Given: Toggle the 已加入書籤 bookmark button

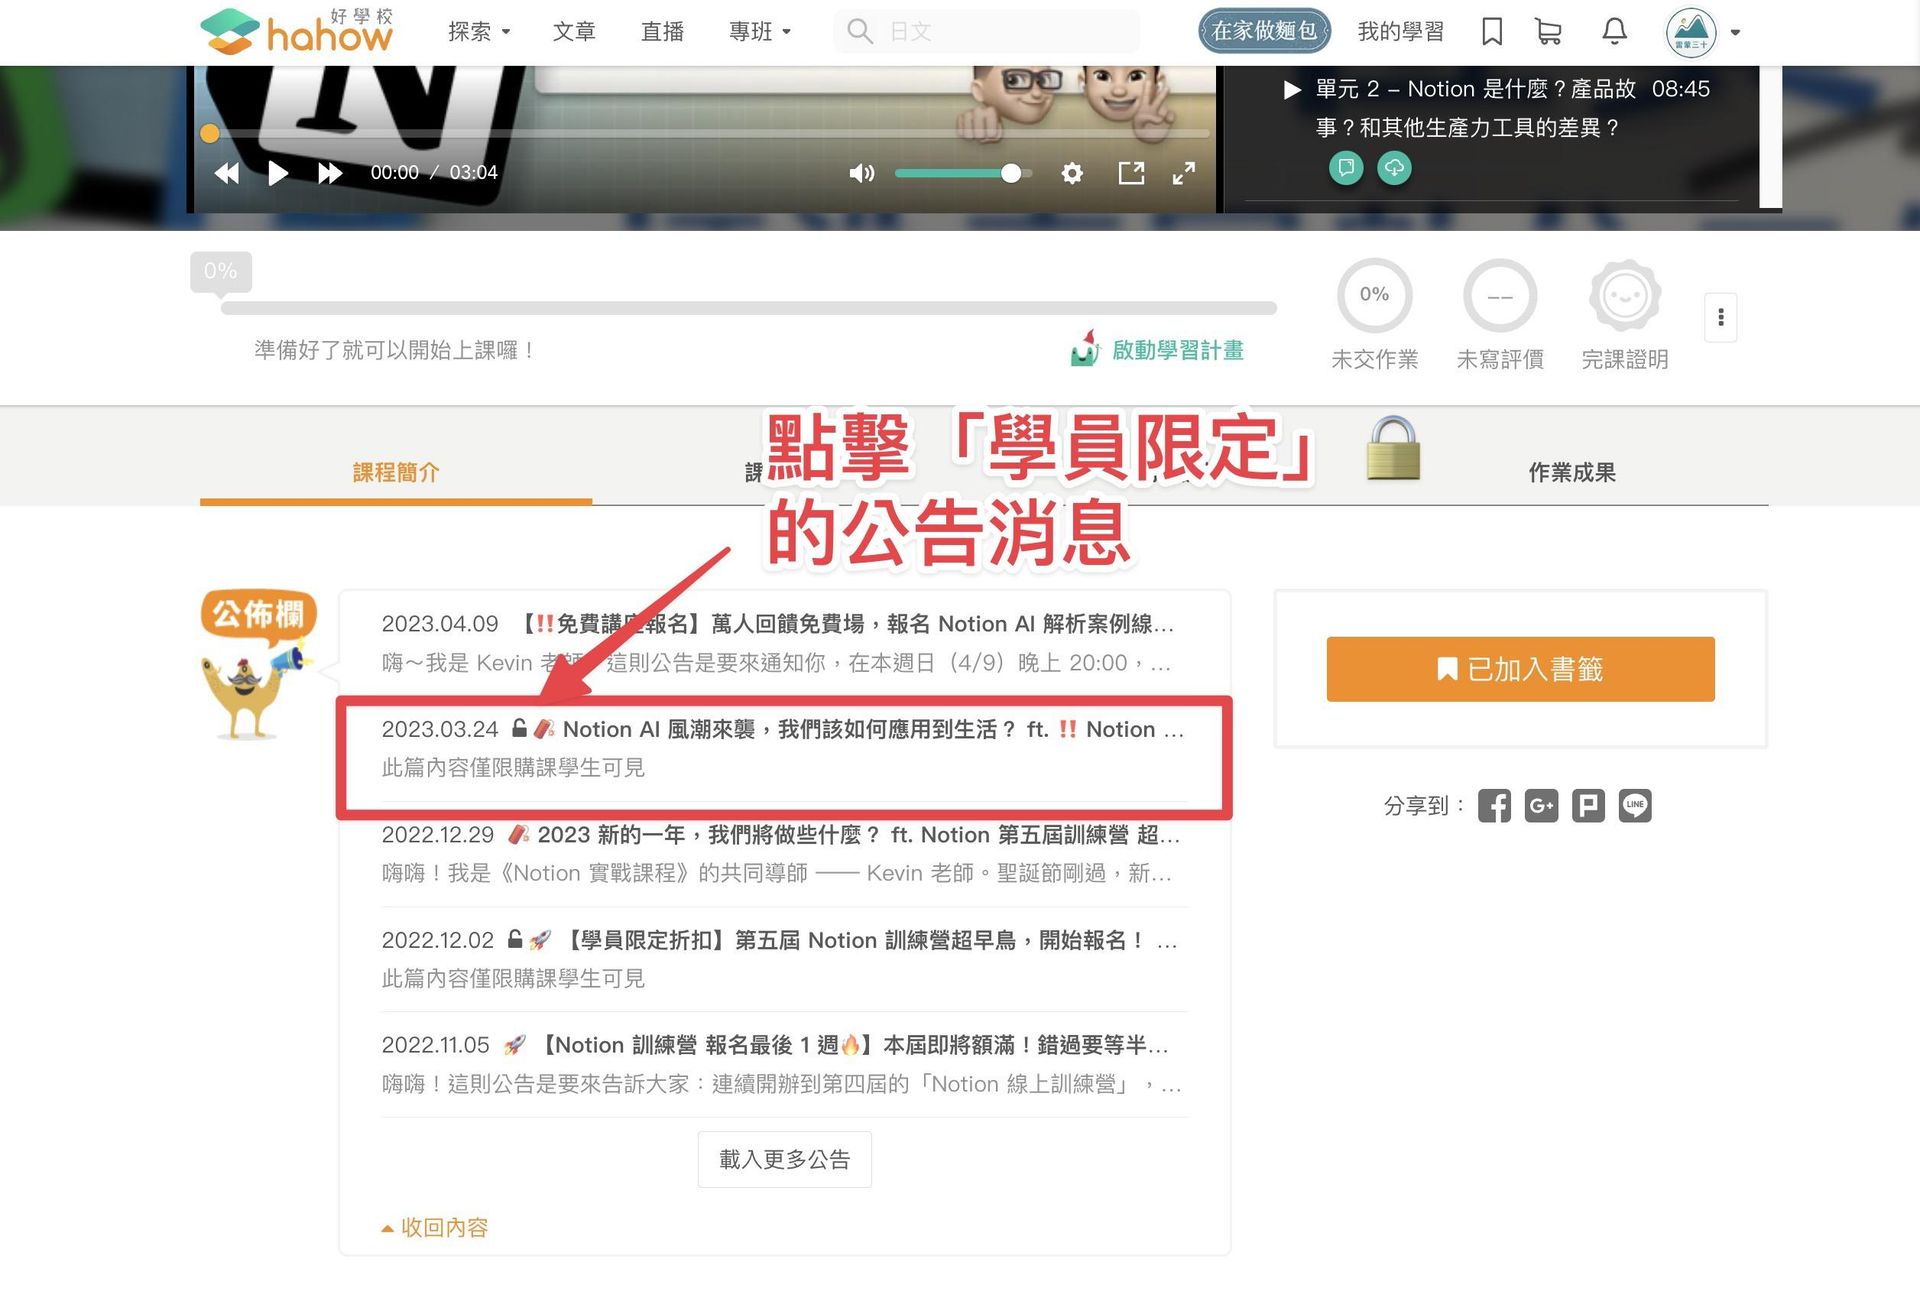Looking at the screenshot, I should point(1520,669).
